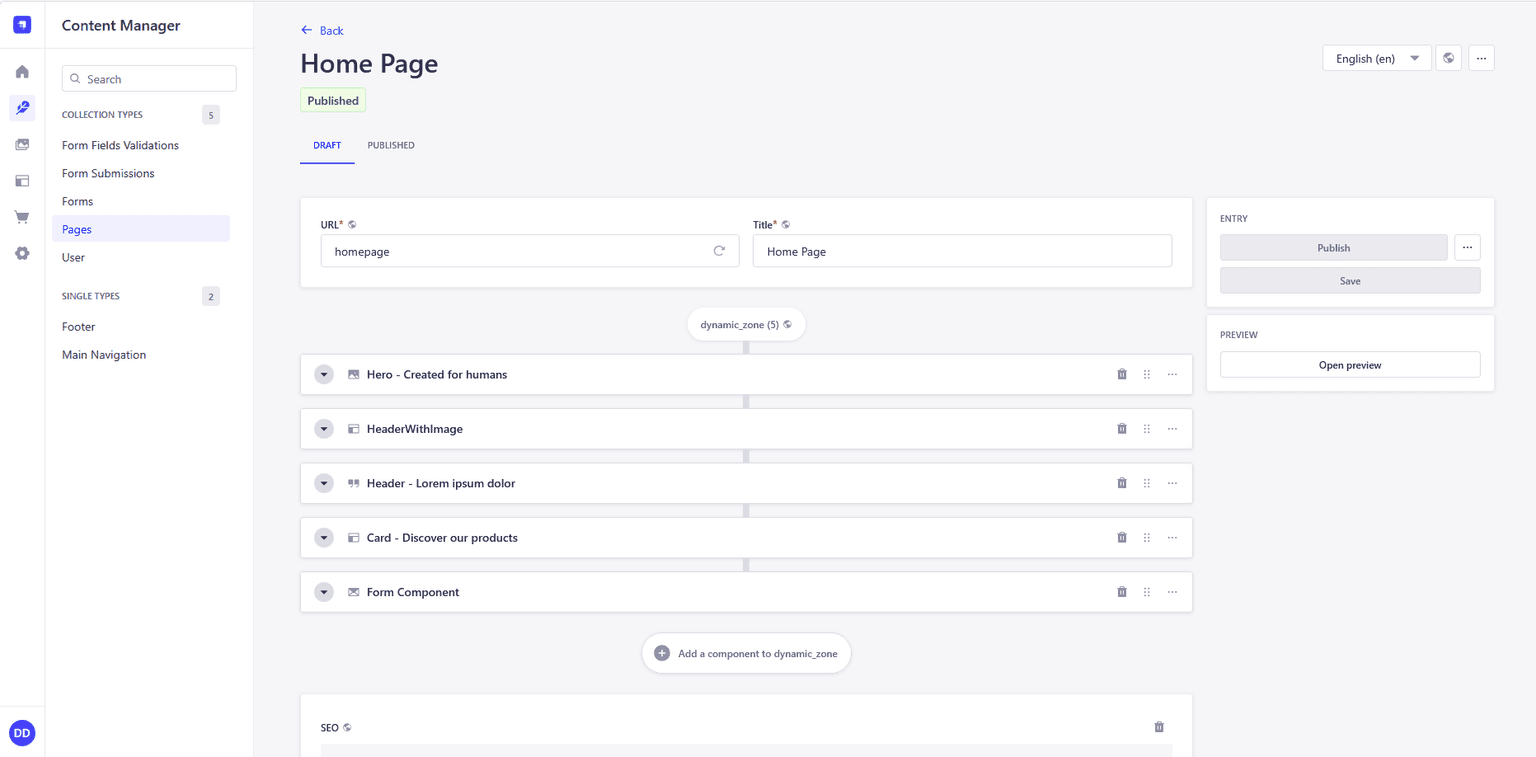Open more actions on Form Component row

(1172, 592)
